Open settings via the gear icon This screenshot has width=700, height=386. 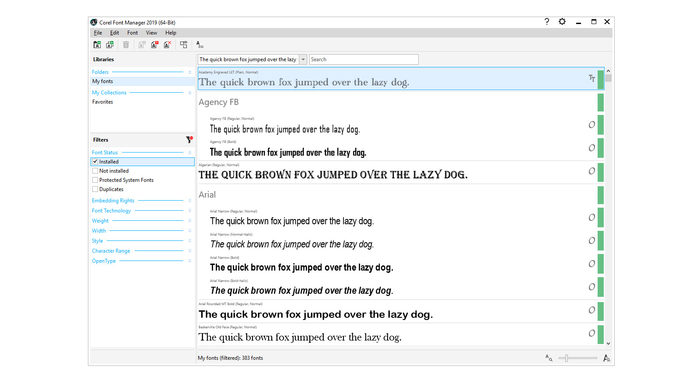pos(562,21)
